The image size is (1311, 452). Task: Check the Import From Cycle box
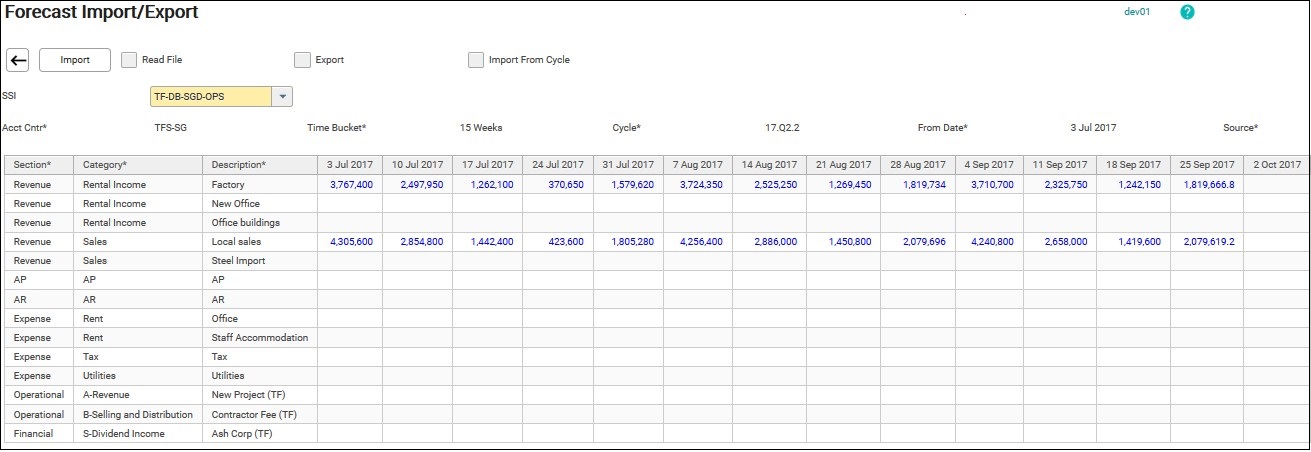[x=476, y=60]
